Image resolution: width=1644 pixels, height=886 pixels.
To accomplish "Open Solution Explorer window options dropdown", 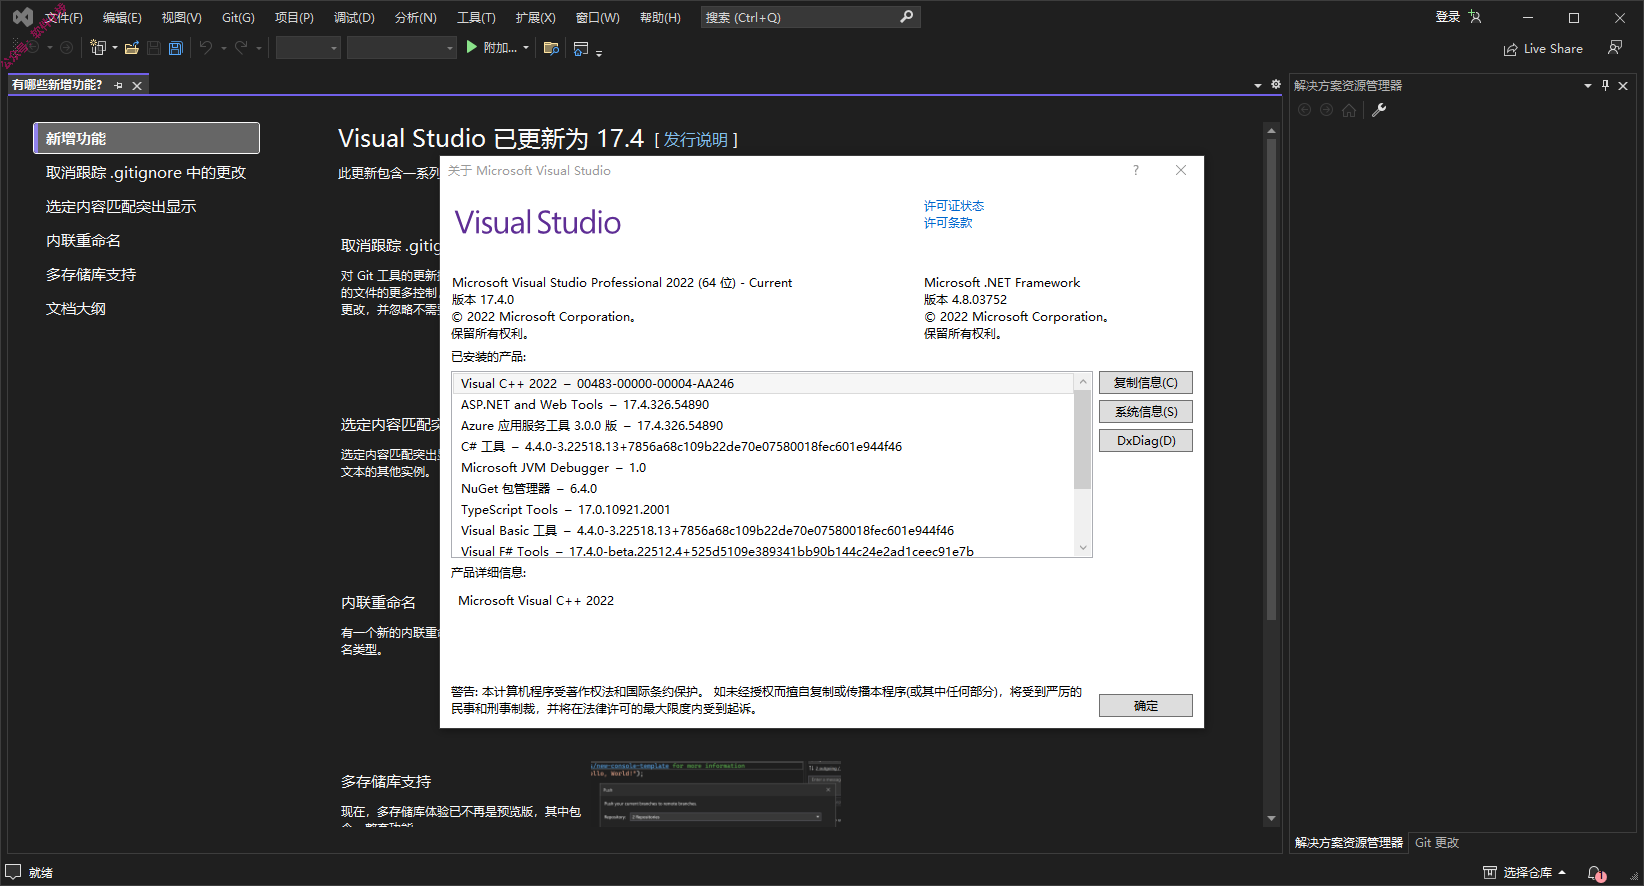I will 1588,86.
